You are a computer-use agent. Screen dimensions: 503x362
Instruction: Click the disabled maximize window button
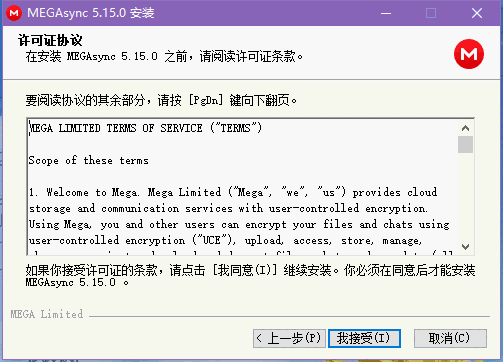coord(431,13)
